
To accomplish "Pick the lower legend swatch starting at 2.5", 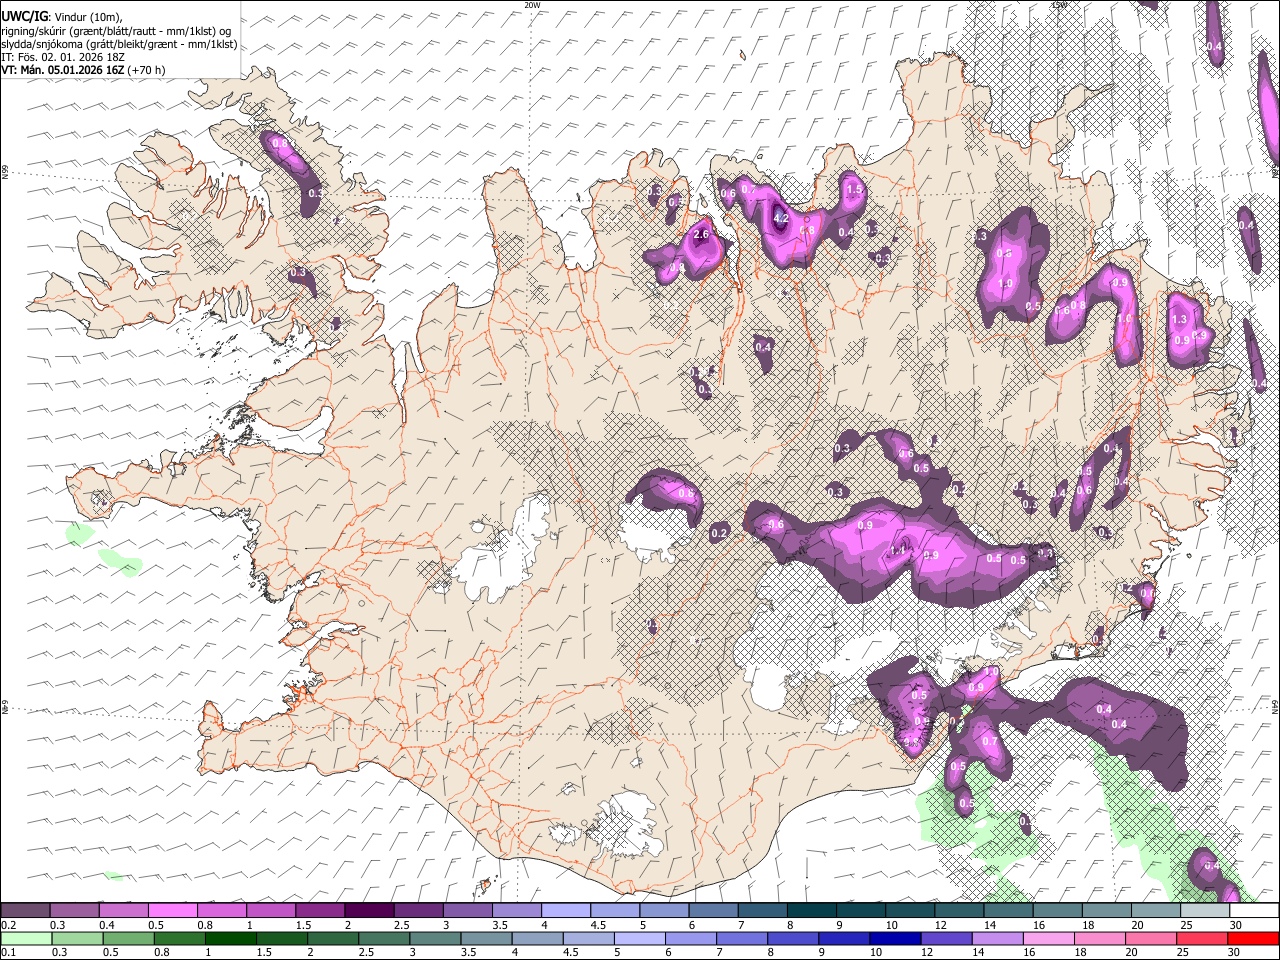I will pyautogui.click(x=385, y=938).
